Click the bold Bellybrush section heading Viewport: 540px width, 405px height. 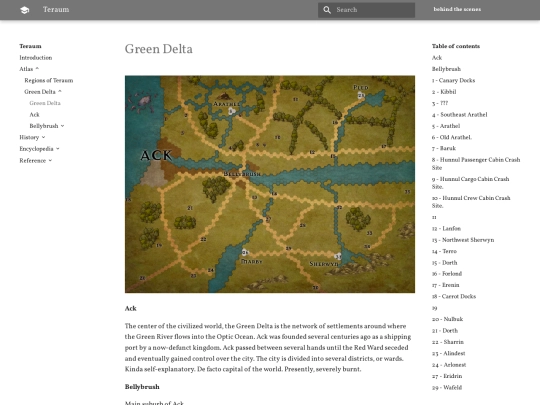142,387
